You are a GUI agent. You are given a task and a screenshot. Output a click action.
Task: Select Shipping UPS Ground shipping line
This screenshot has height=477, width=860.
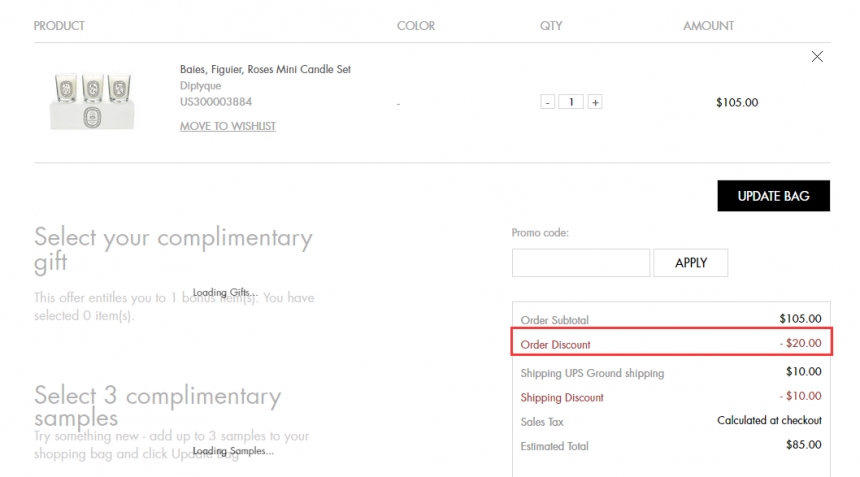click(x=592, y=373)
